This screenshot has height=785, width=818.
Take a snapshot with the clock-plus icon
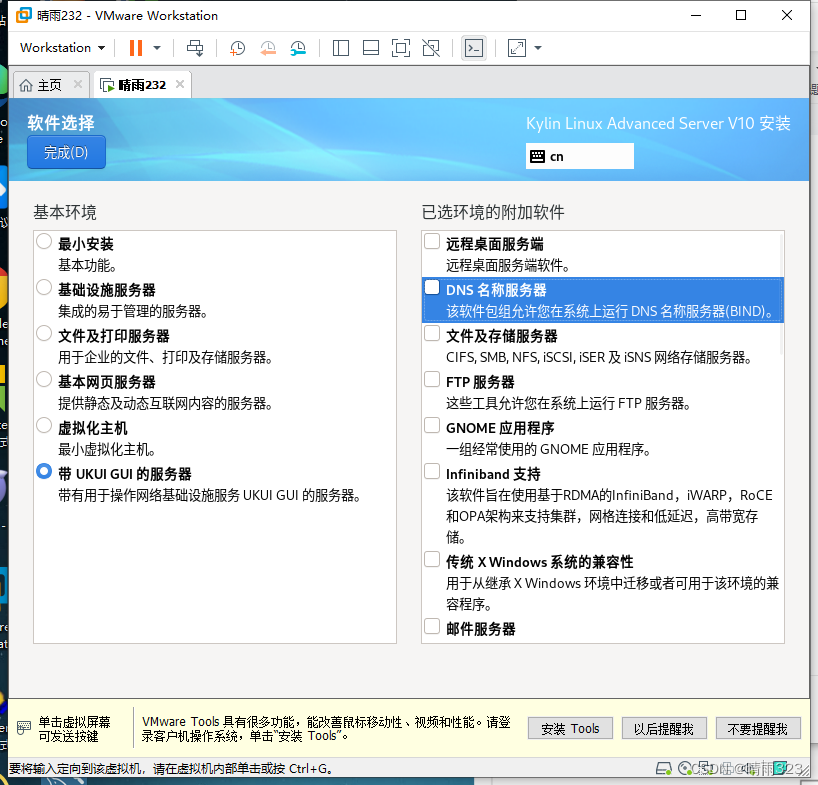click(237, 49)
